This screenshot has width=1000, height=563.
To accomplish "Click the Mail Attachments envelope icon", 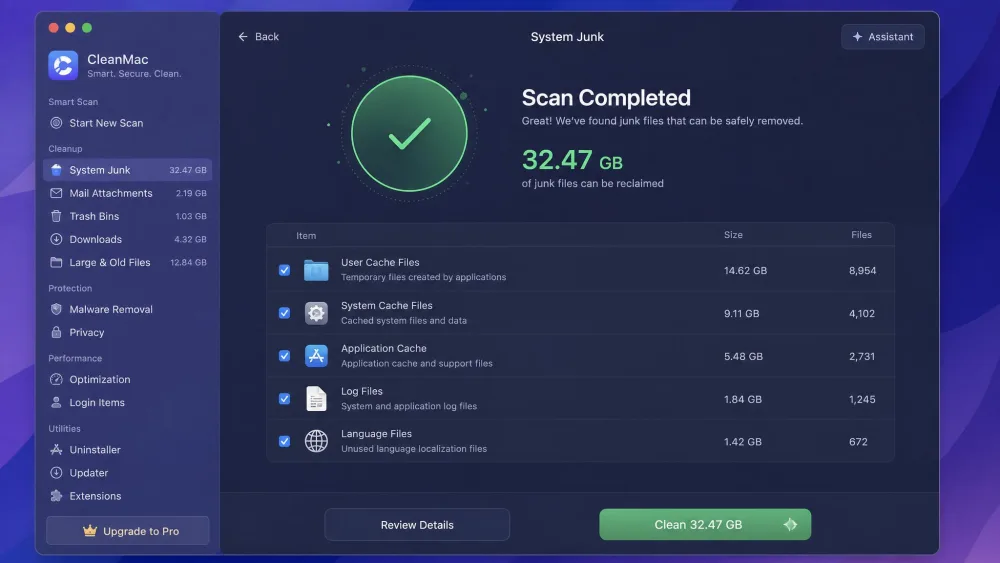I will click(x=56, y=193).
